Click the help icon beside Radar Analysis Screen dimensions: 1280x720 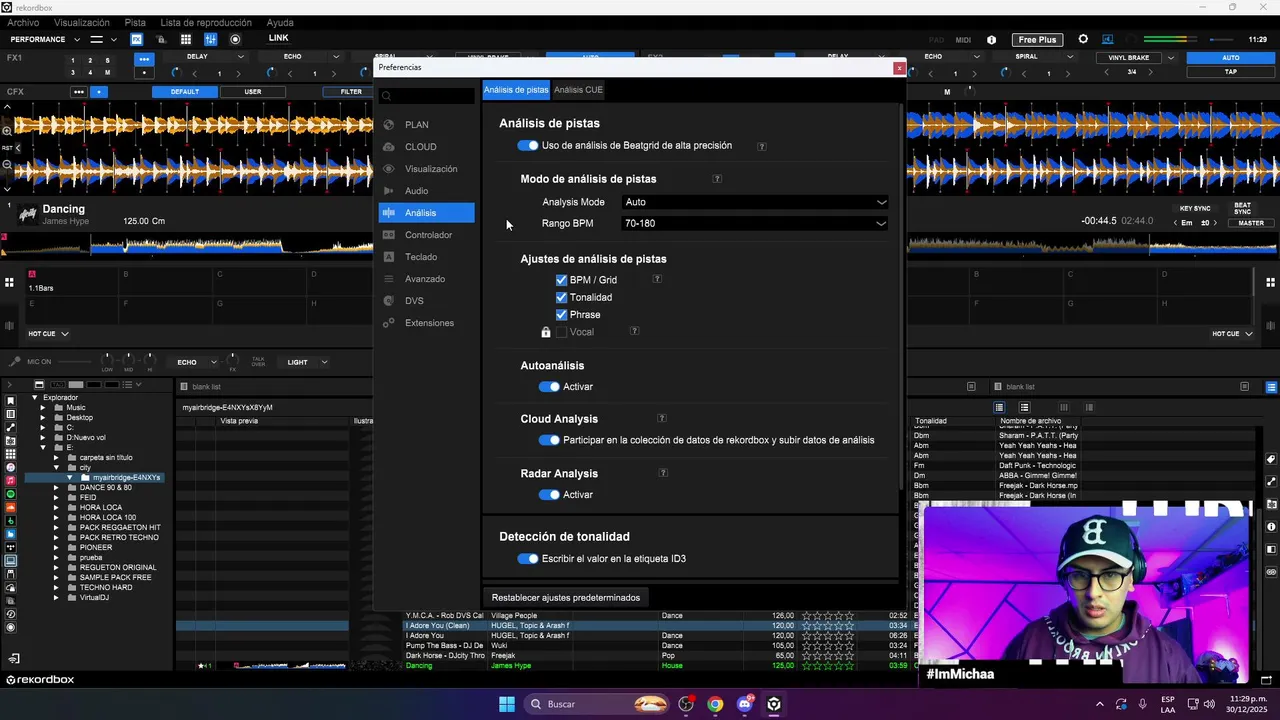pyautogui.click(x=663, y=473)
